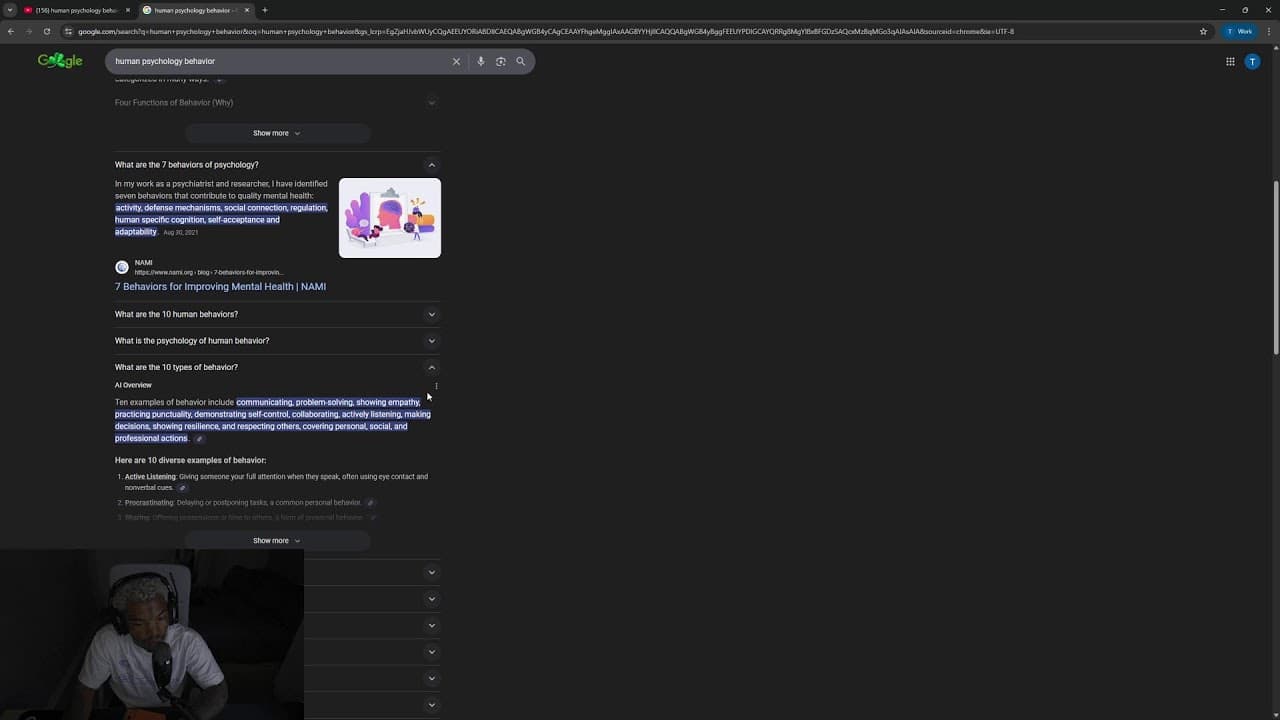Screen dimensions: 1280x720
Task: Bookmark this page with the star icon
Action: 1203,31
